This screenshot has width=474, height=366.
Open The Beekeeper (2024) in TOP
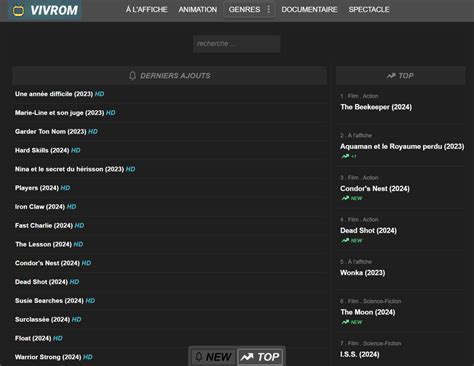coord(376,107)
